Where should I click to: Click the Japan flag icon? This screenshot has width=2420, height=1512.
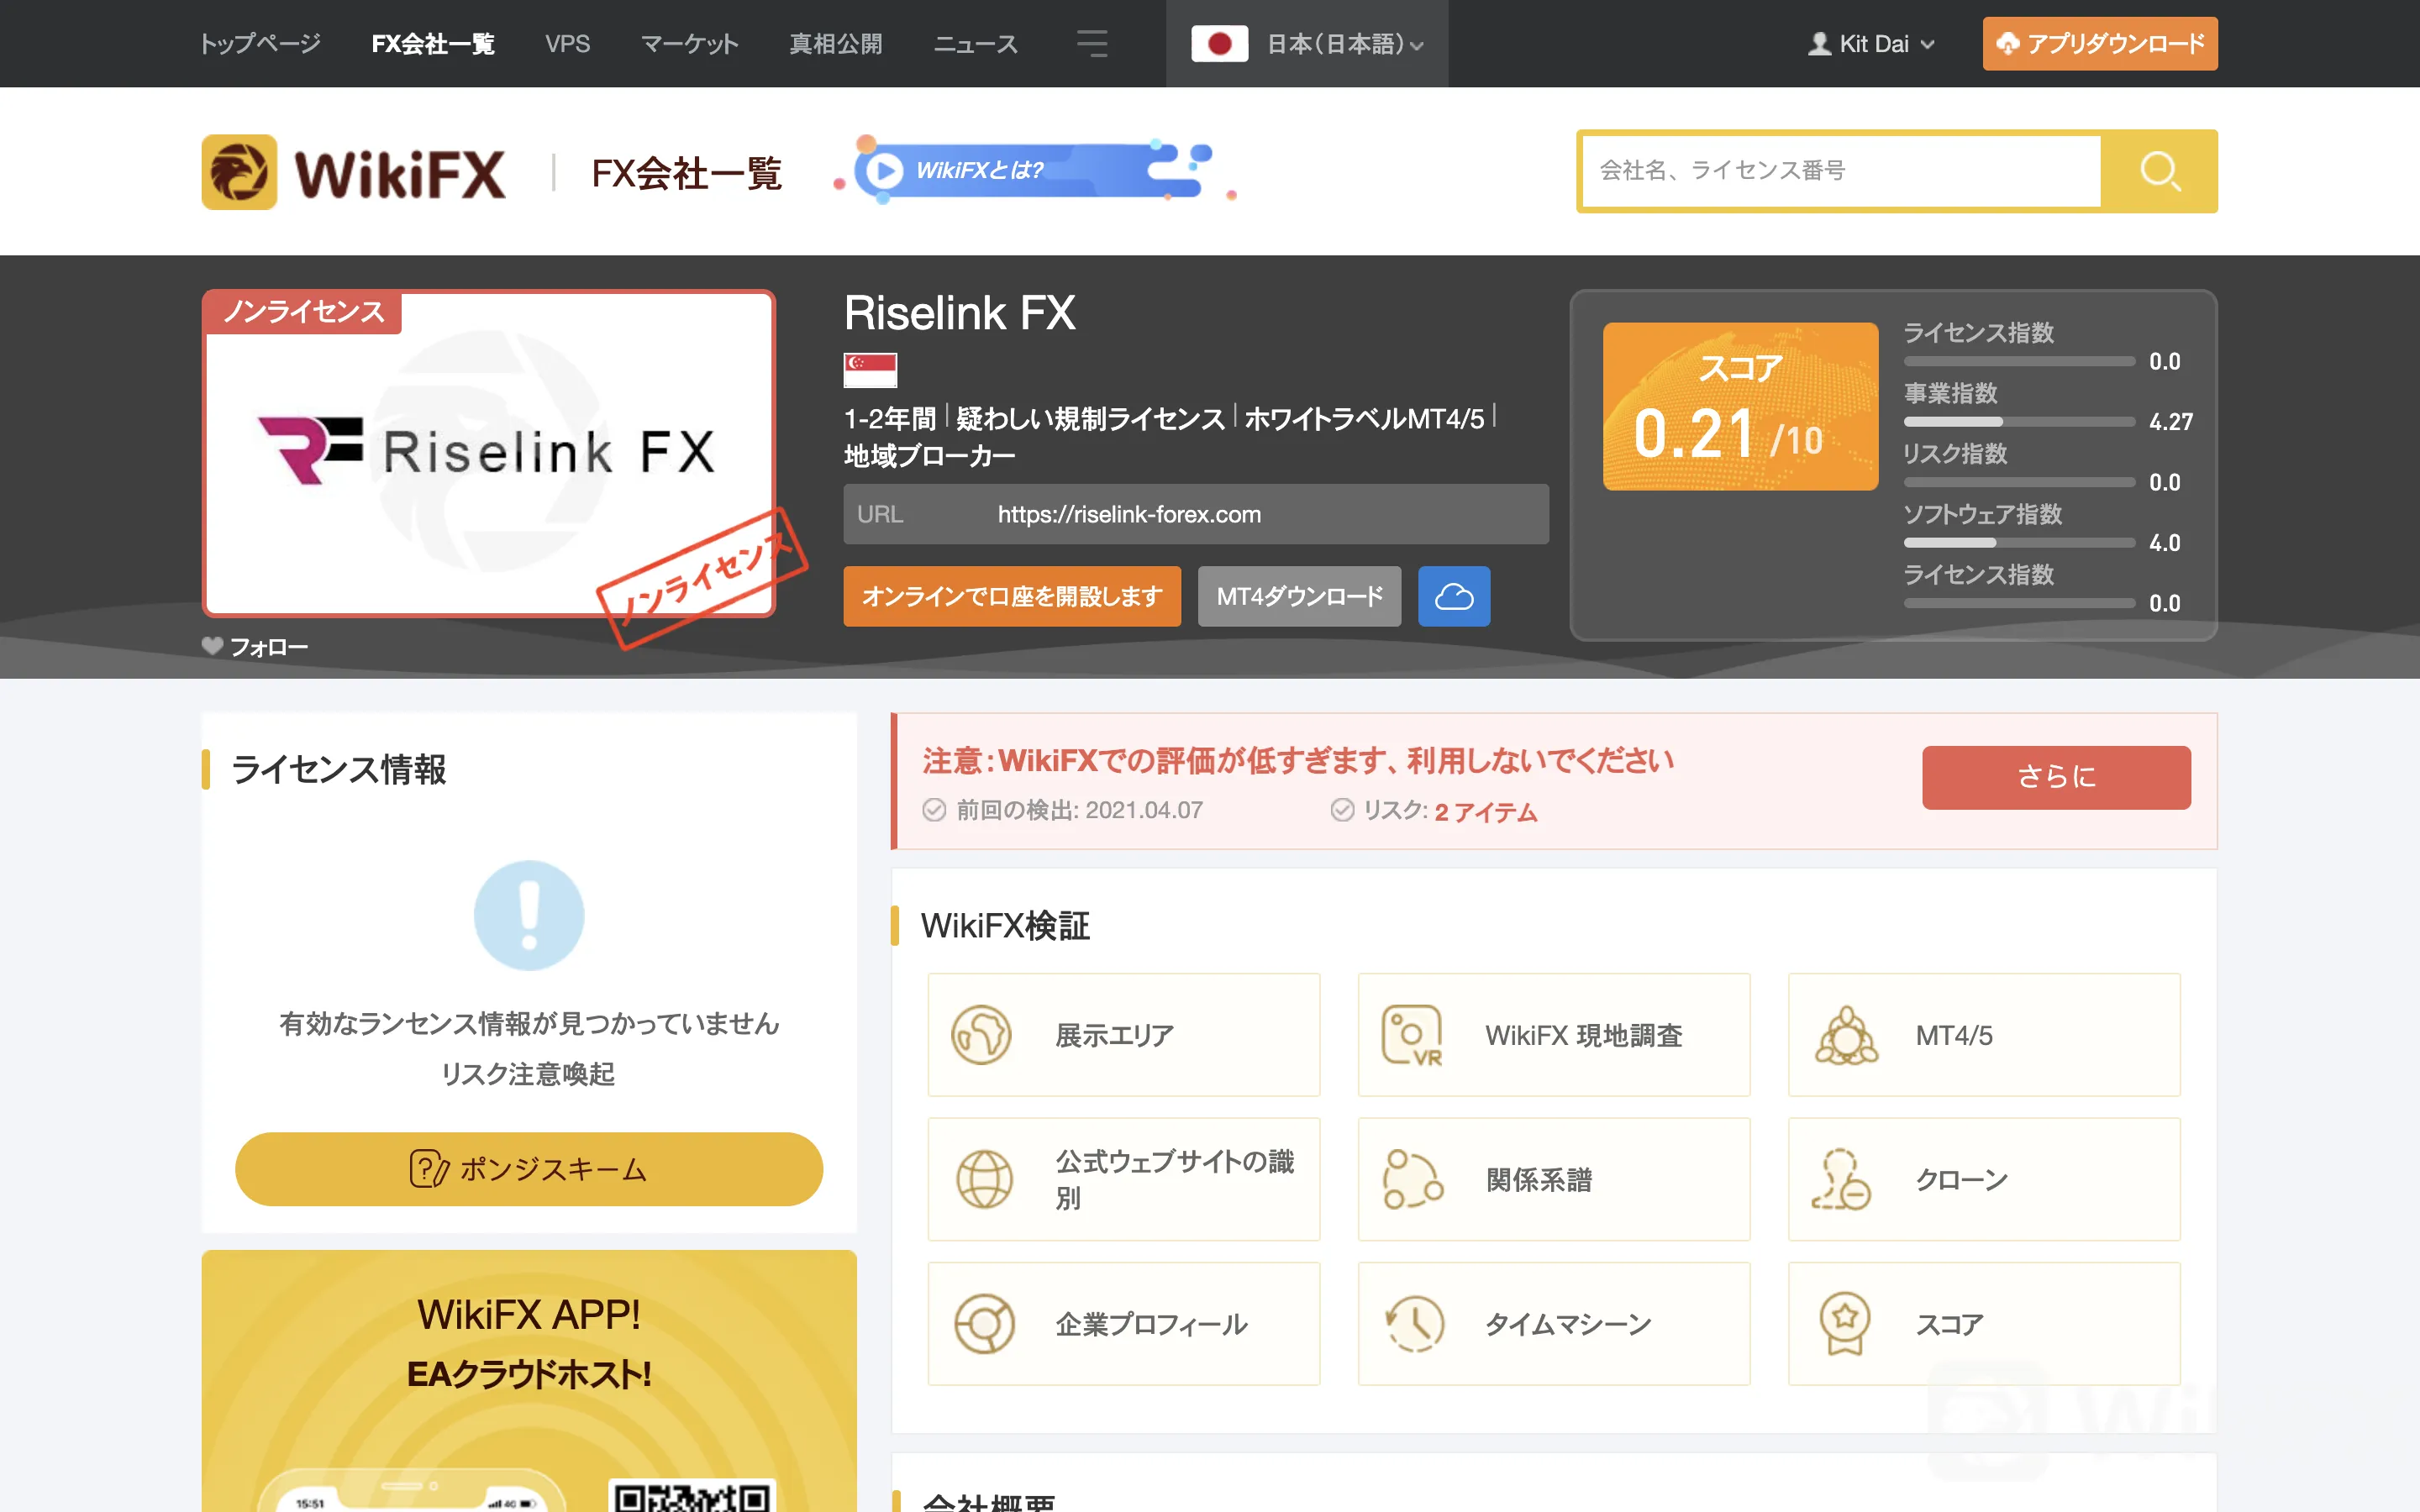1219,43
